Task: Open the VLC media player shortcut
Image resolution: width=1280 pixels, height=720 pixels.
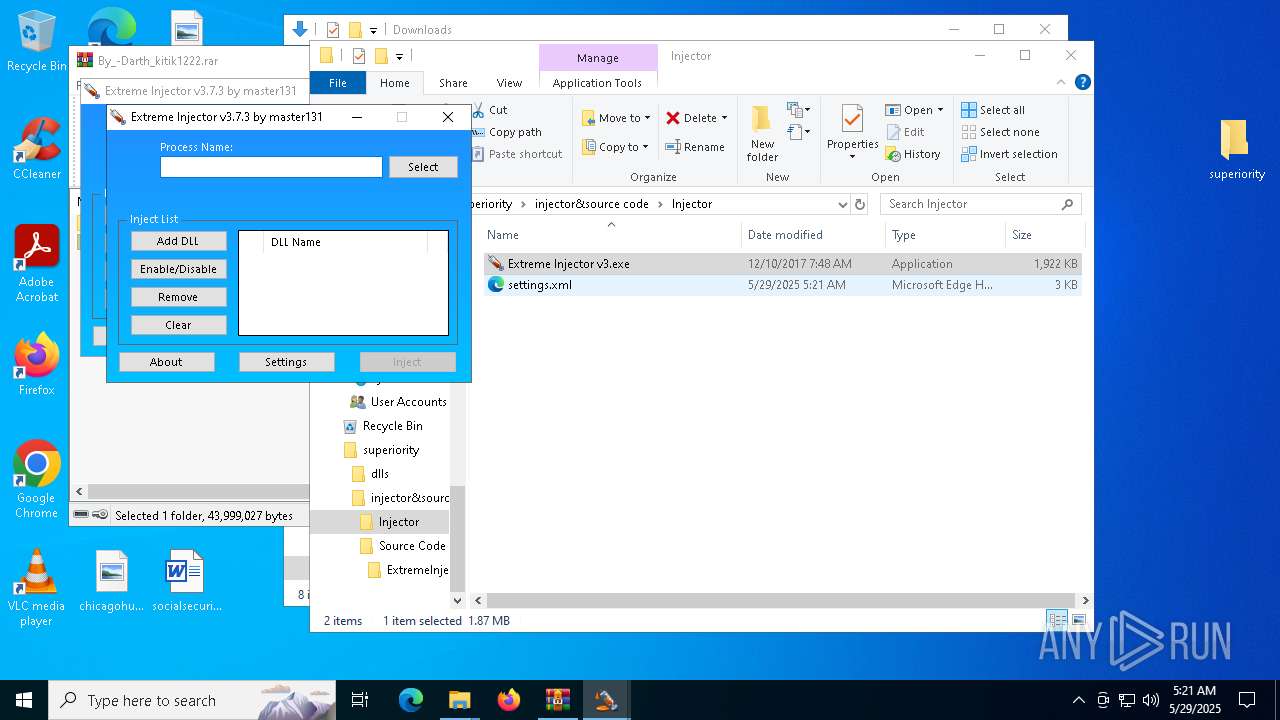Action: (36, 588)
